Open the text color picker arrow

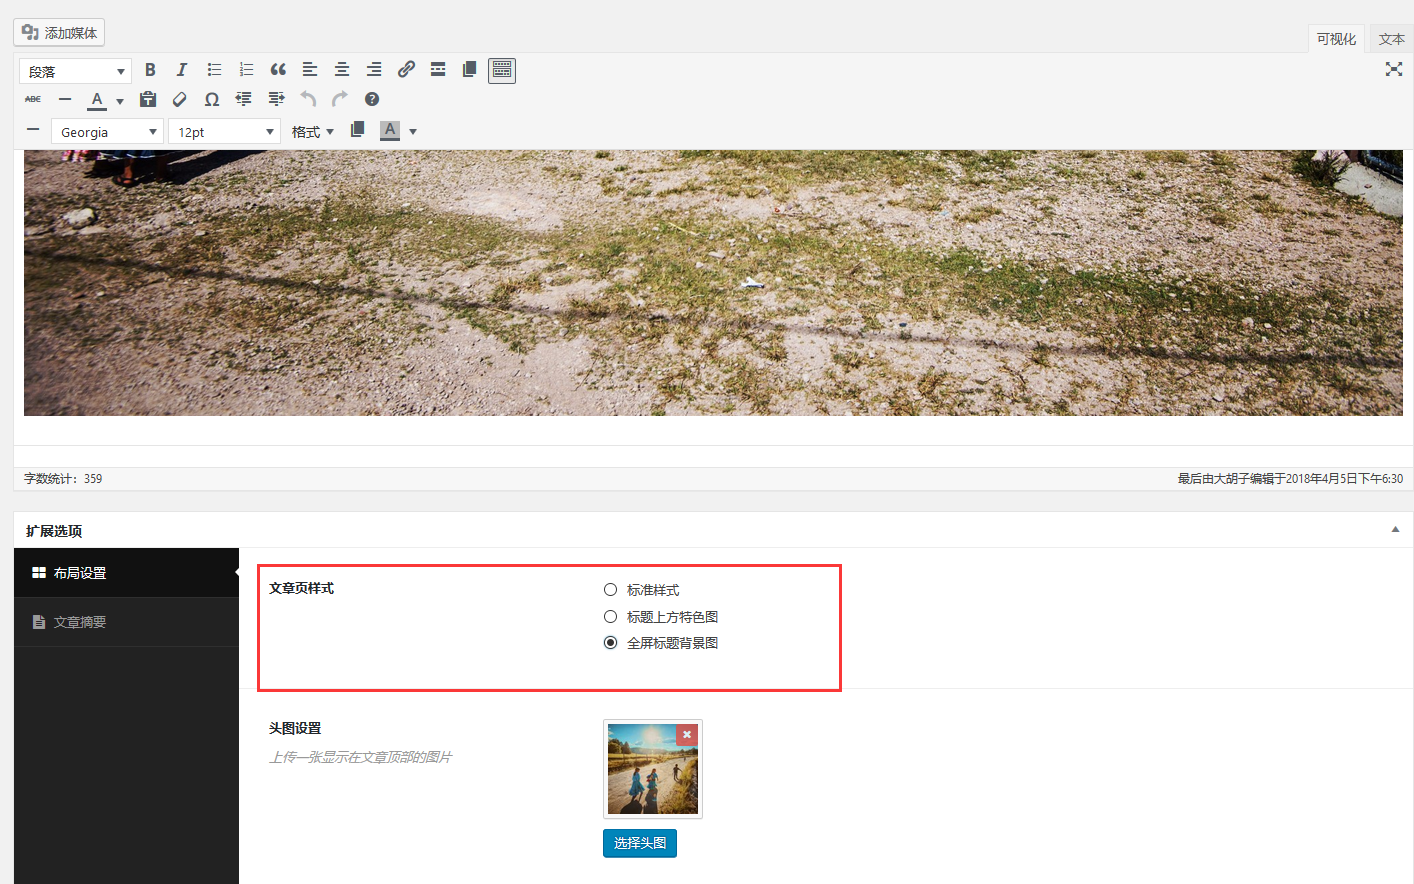point(120,101)
